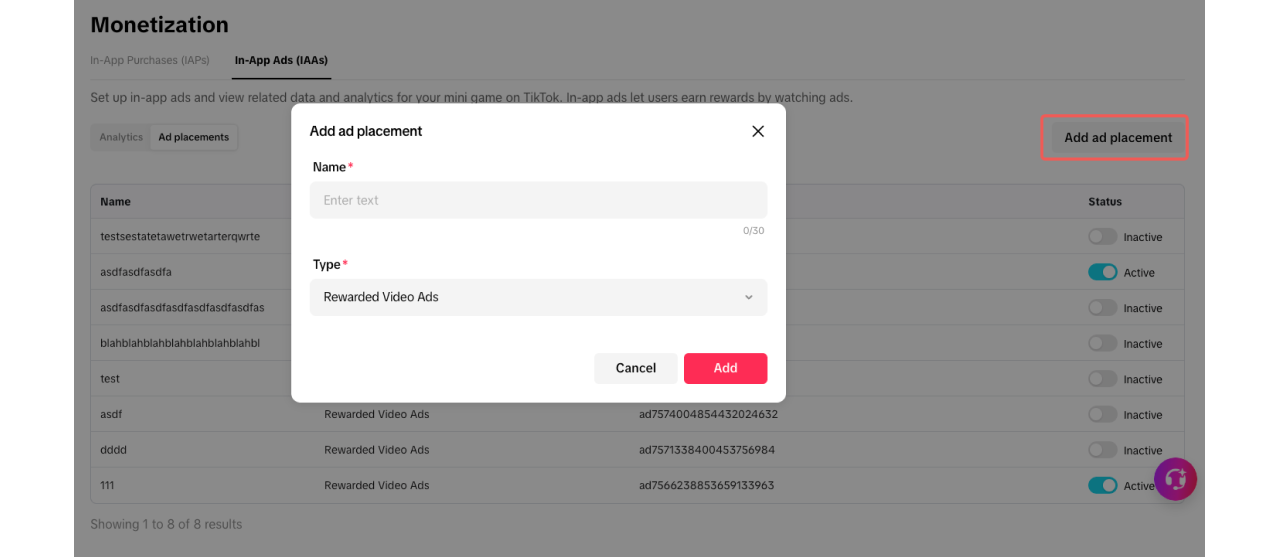Focus the Name text input field
This screenshot has width=1280, height=557.
538,200
